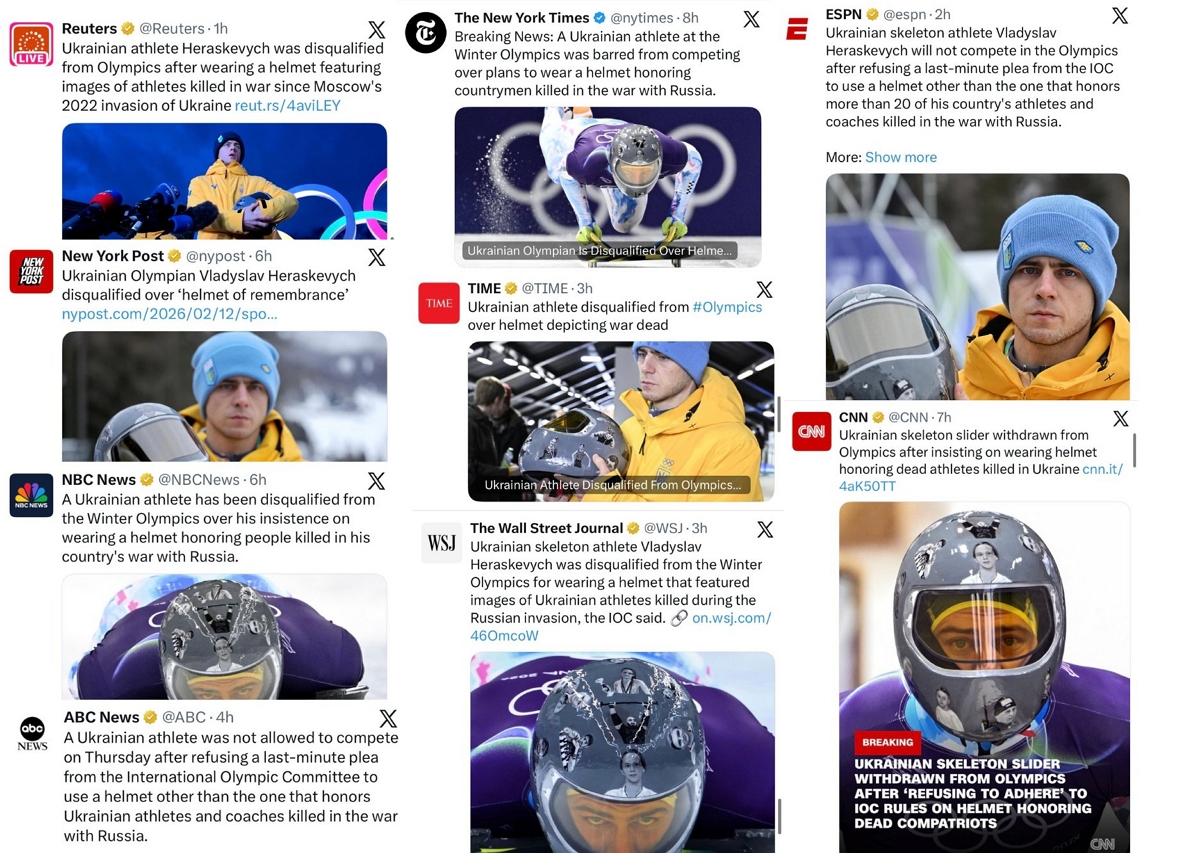1200x853 pixels.
Task: Click the Wall Street Journal WSJ avatar
Action: [441, 543]
